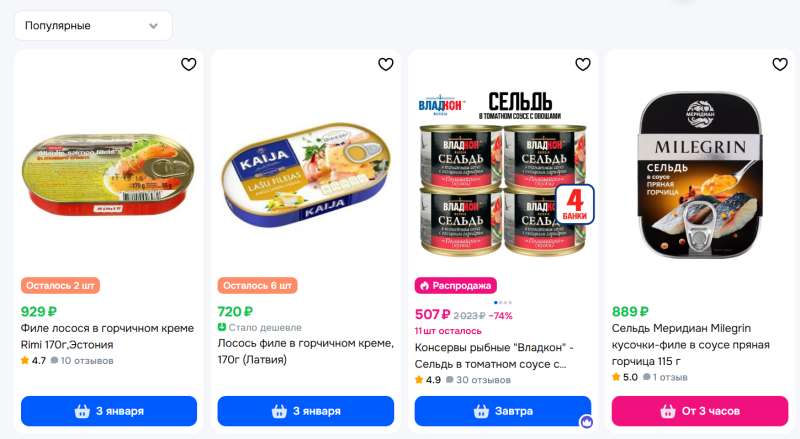Click the 1 отзыв review link
This screenshot has height=439, width=800.
pos(665,377)
